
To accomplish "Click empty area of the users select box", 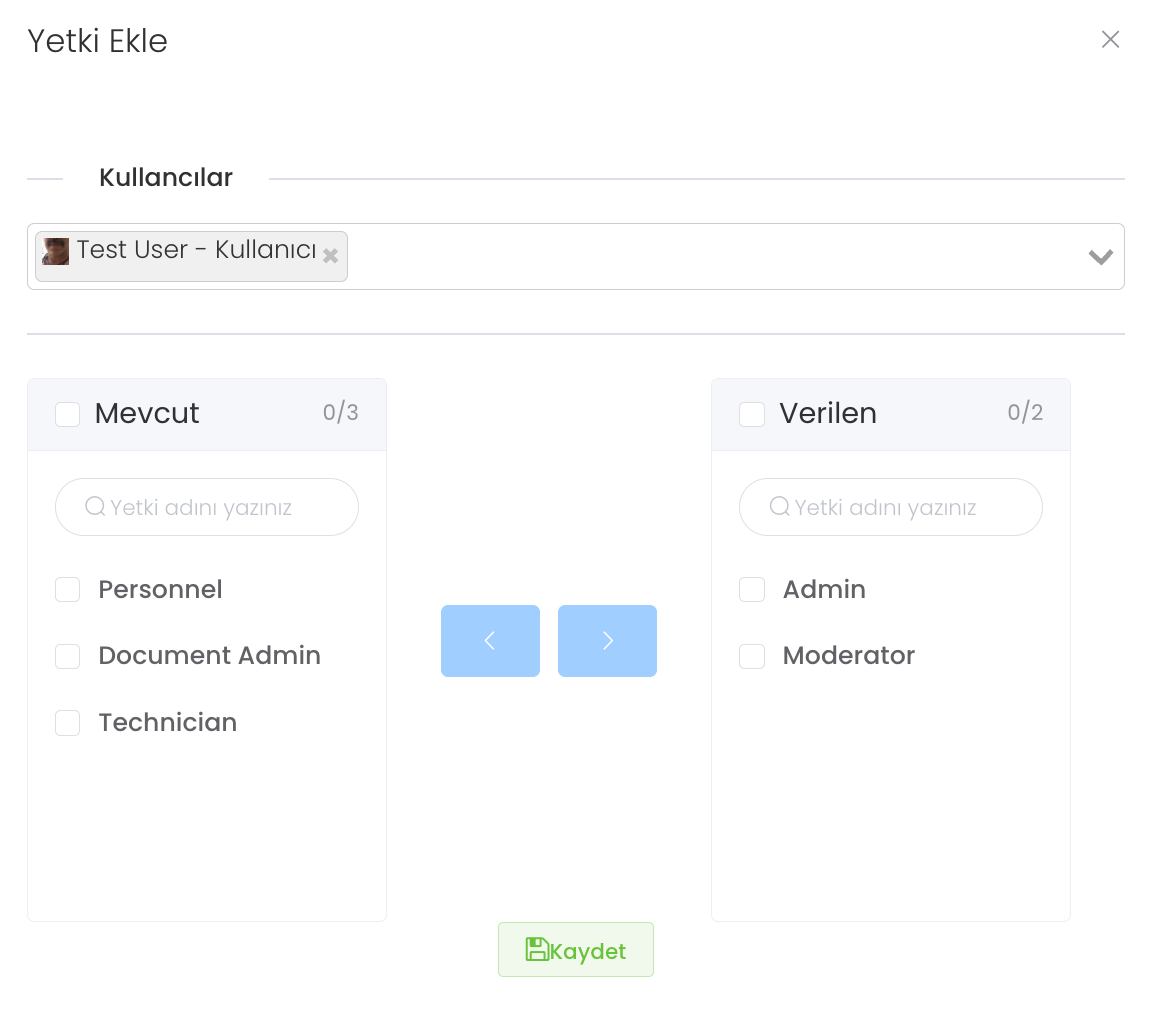I will pyautogui.click(x=700, y=257).
